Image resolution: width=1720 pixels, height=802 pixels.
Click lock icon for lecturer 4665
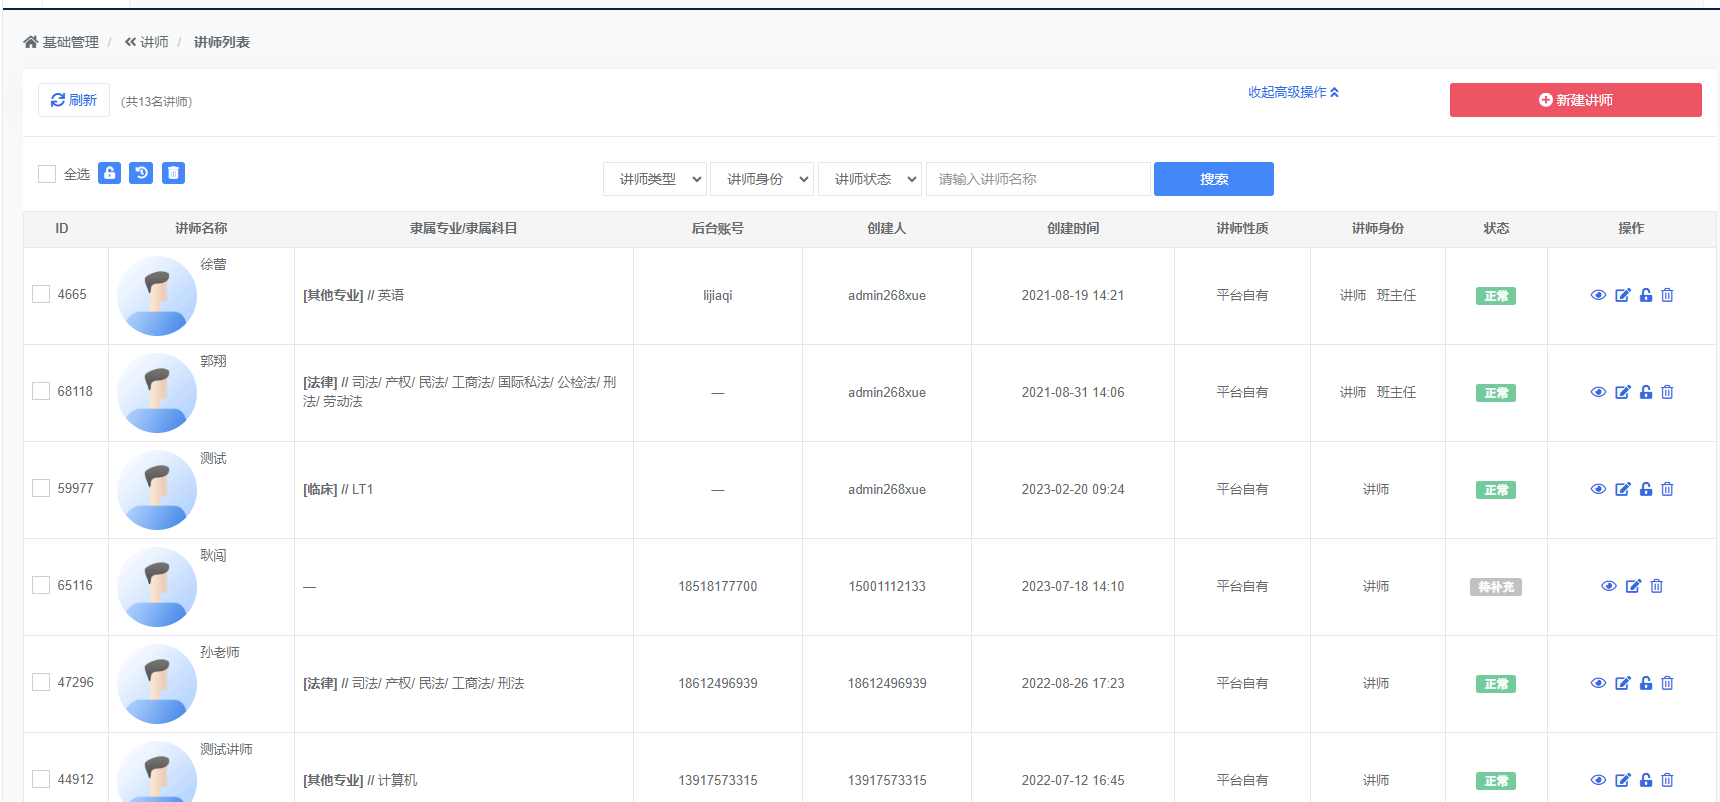tap(1646, 295)
